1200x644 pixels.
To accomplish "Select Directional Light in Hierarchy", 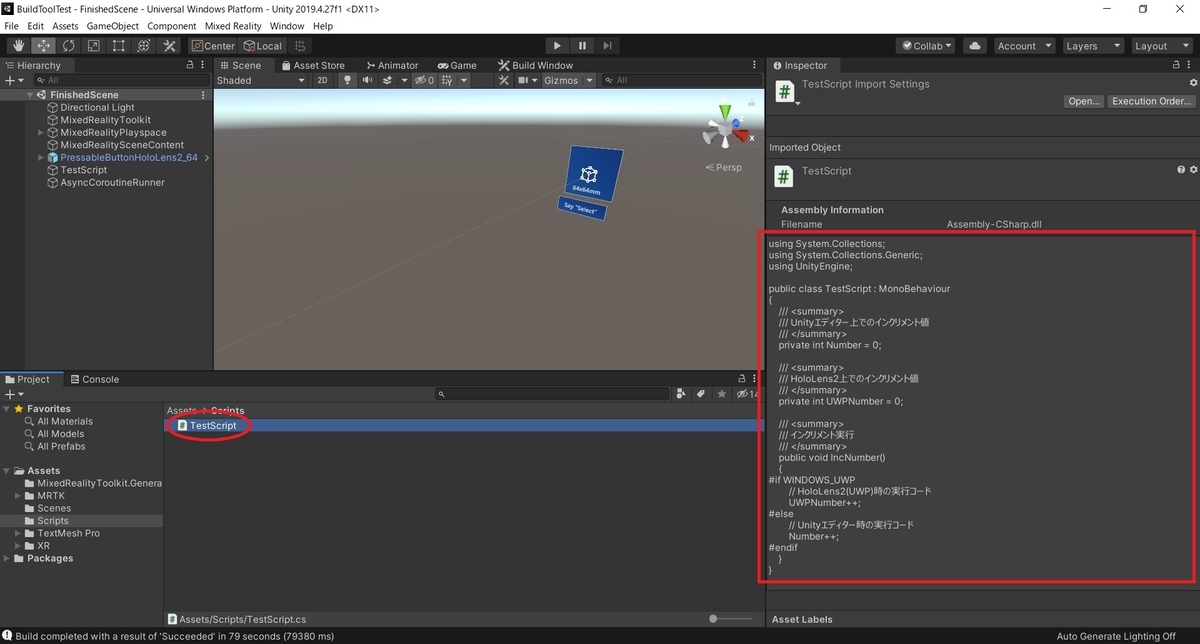I will point(97,107).
